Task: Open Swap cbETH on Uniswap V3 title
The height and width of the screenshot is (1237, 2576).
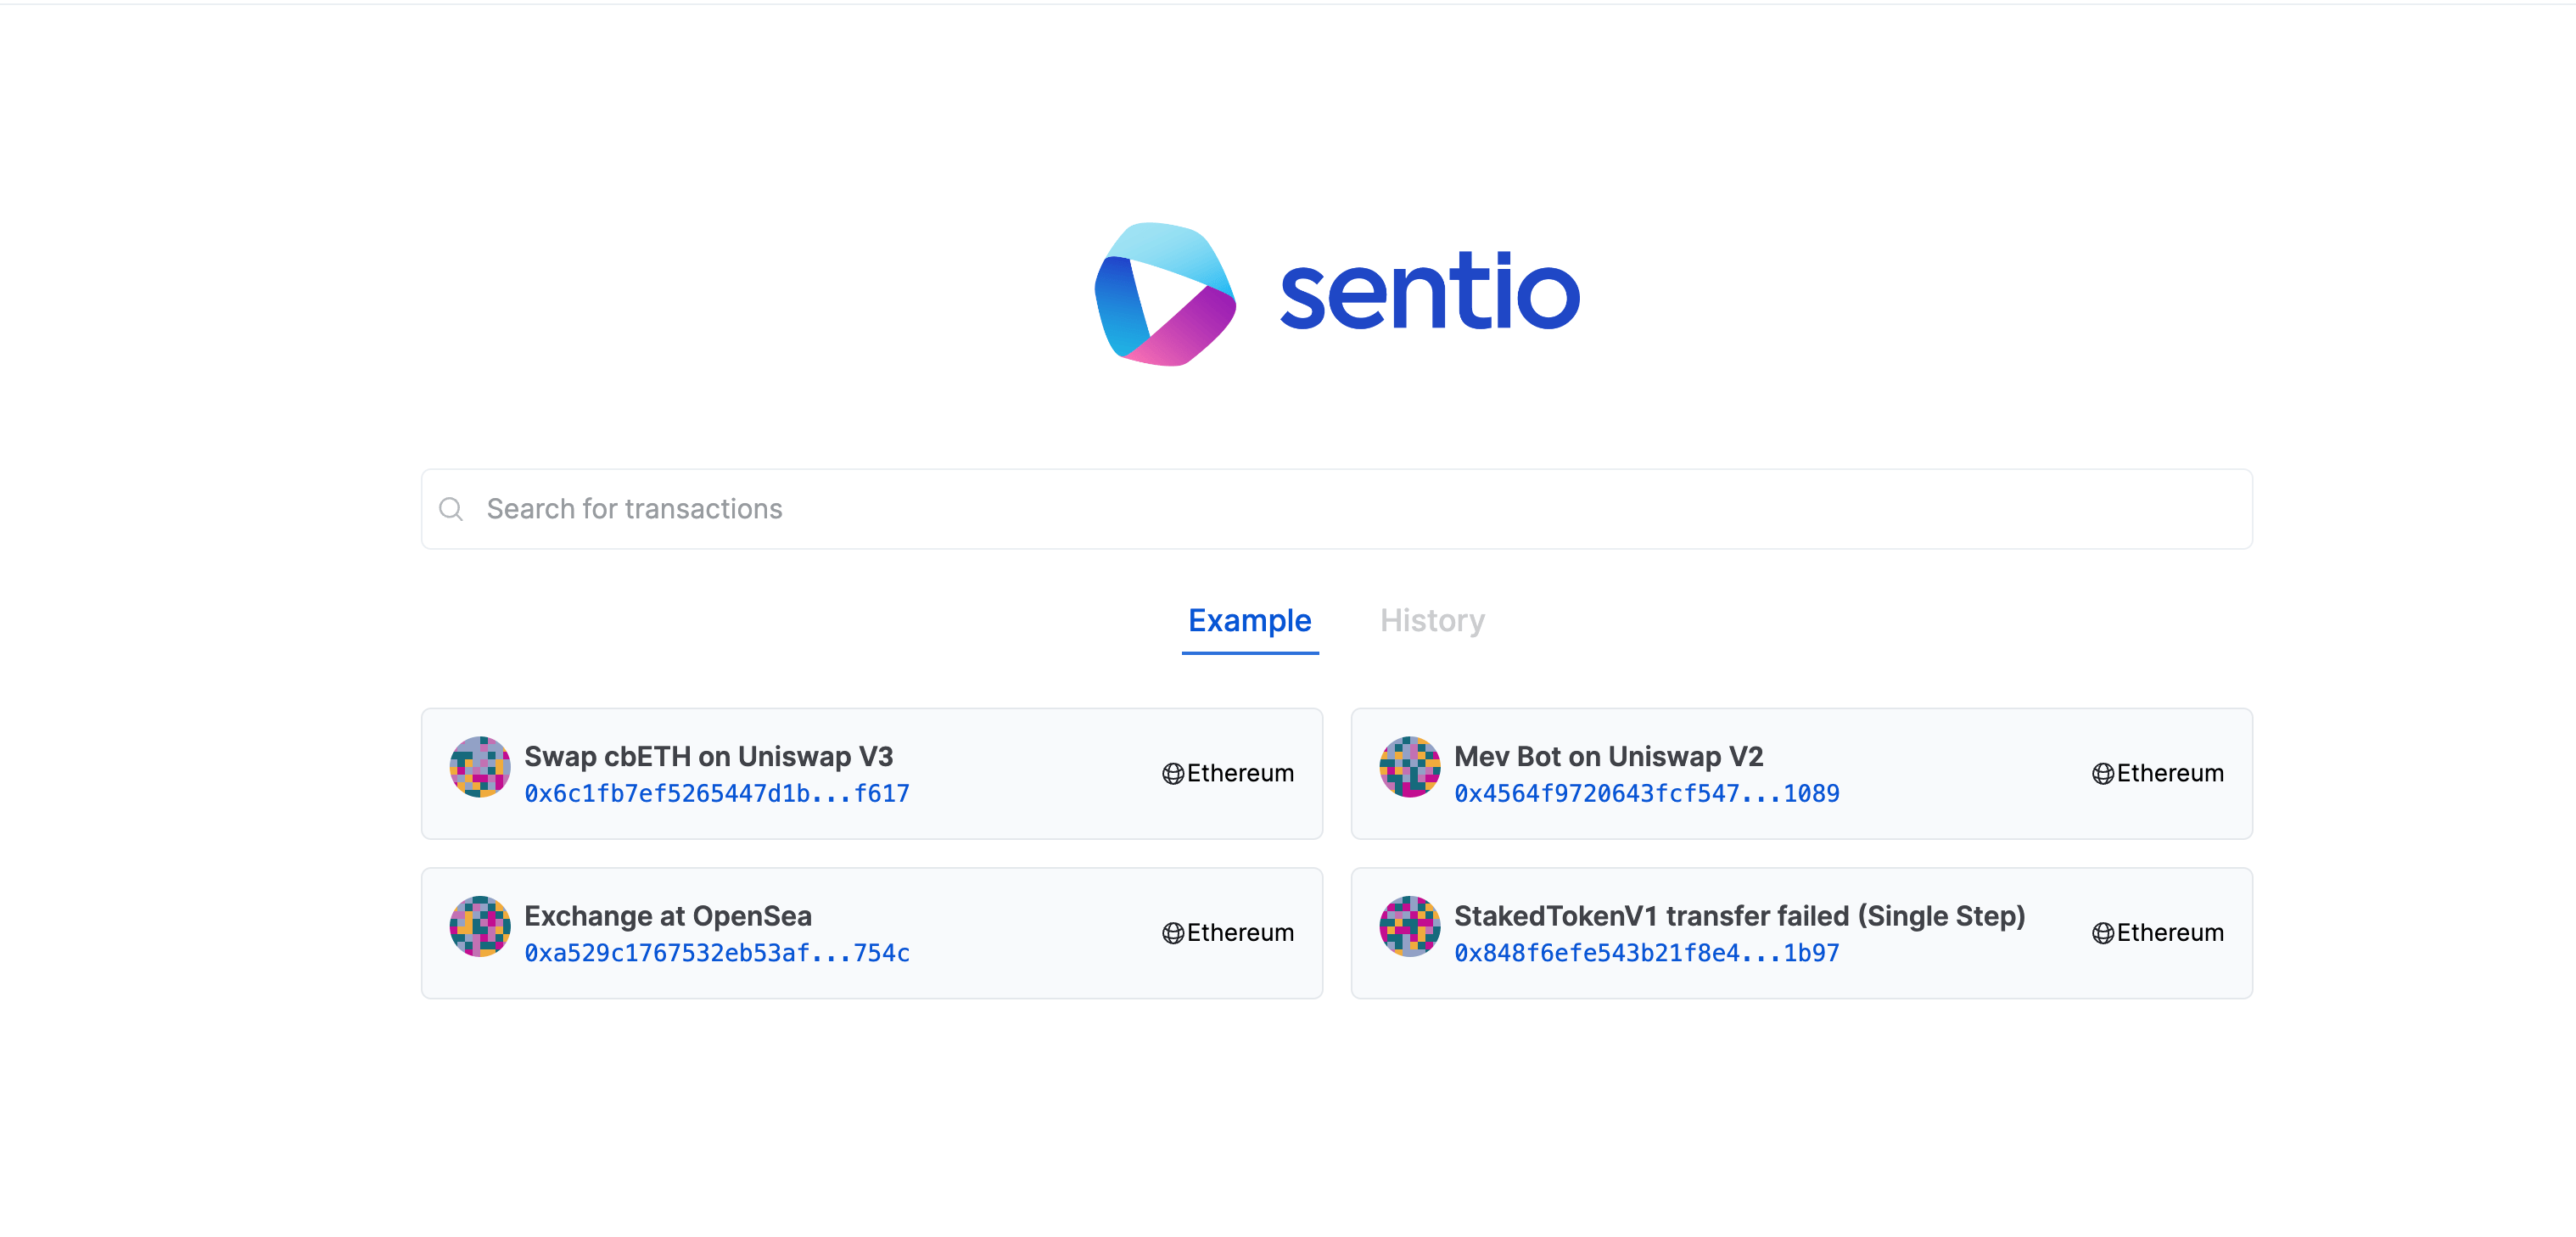Action: [x=708, y=756]
